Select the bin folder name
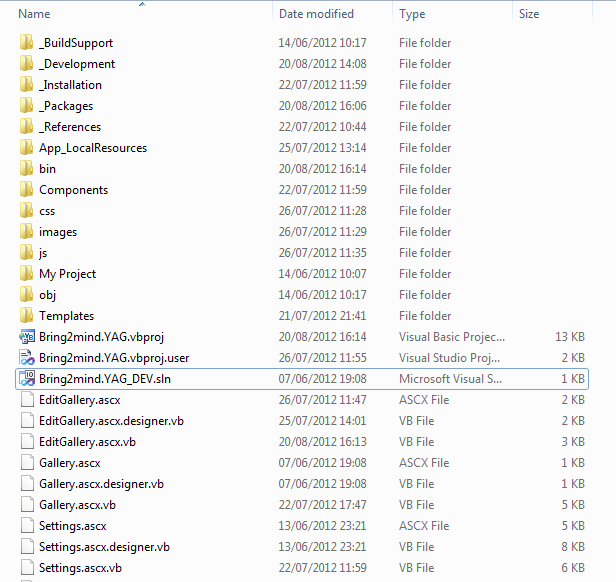Screen dimensions: 616x582 click(x=48, y=169)
